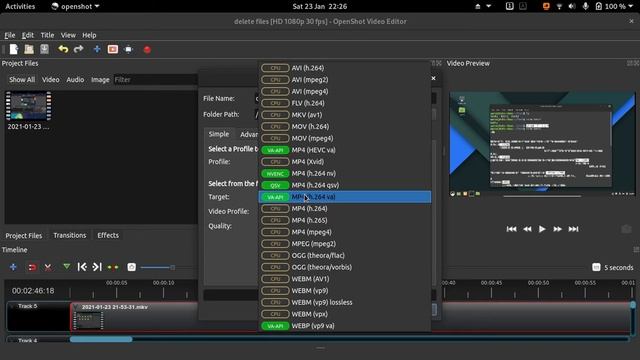Choose MKV (av1) target option

click(345, 115)
